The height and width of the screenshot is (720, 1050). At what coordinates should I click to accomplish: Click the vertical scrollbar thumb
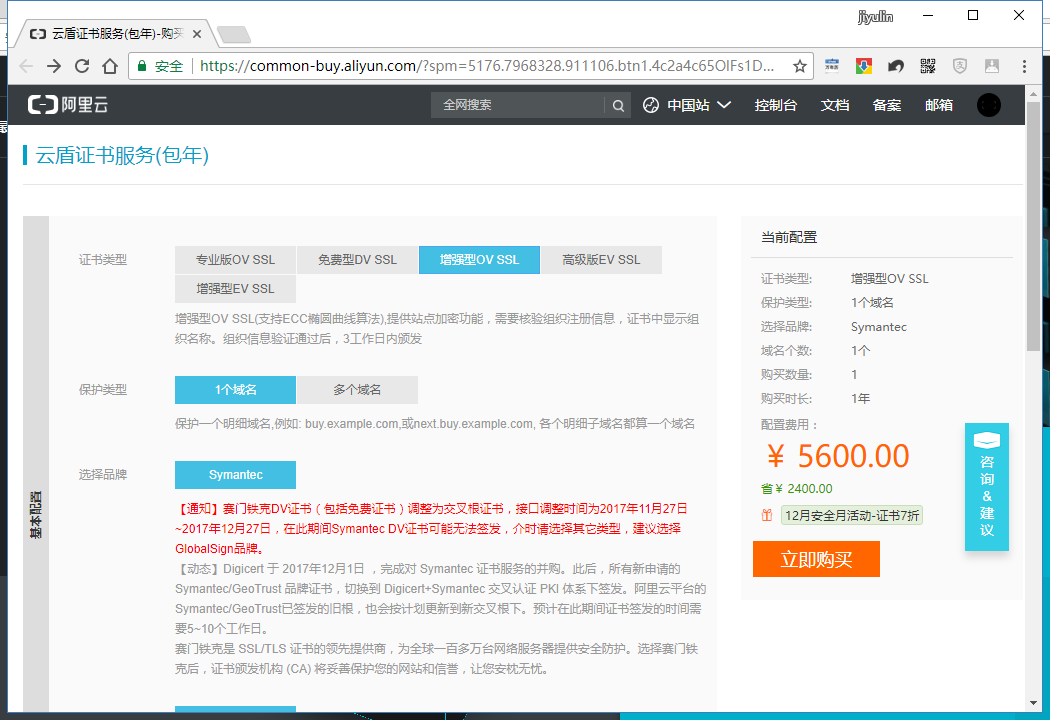pyautogui.click(x=1033, y=228)
